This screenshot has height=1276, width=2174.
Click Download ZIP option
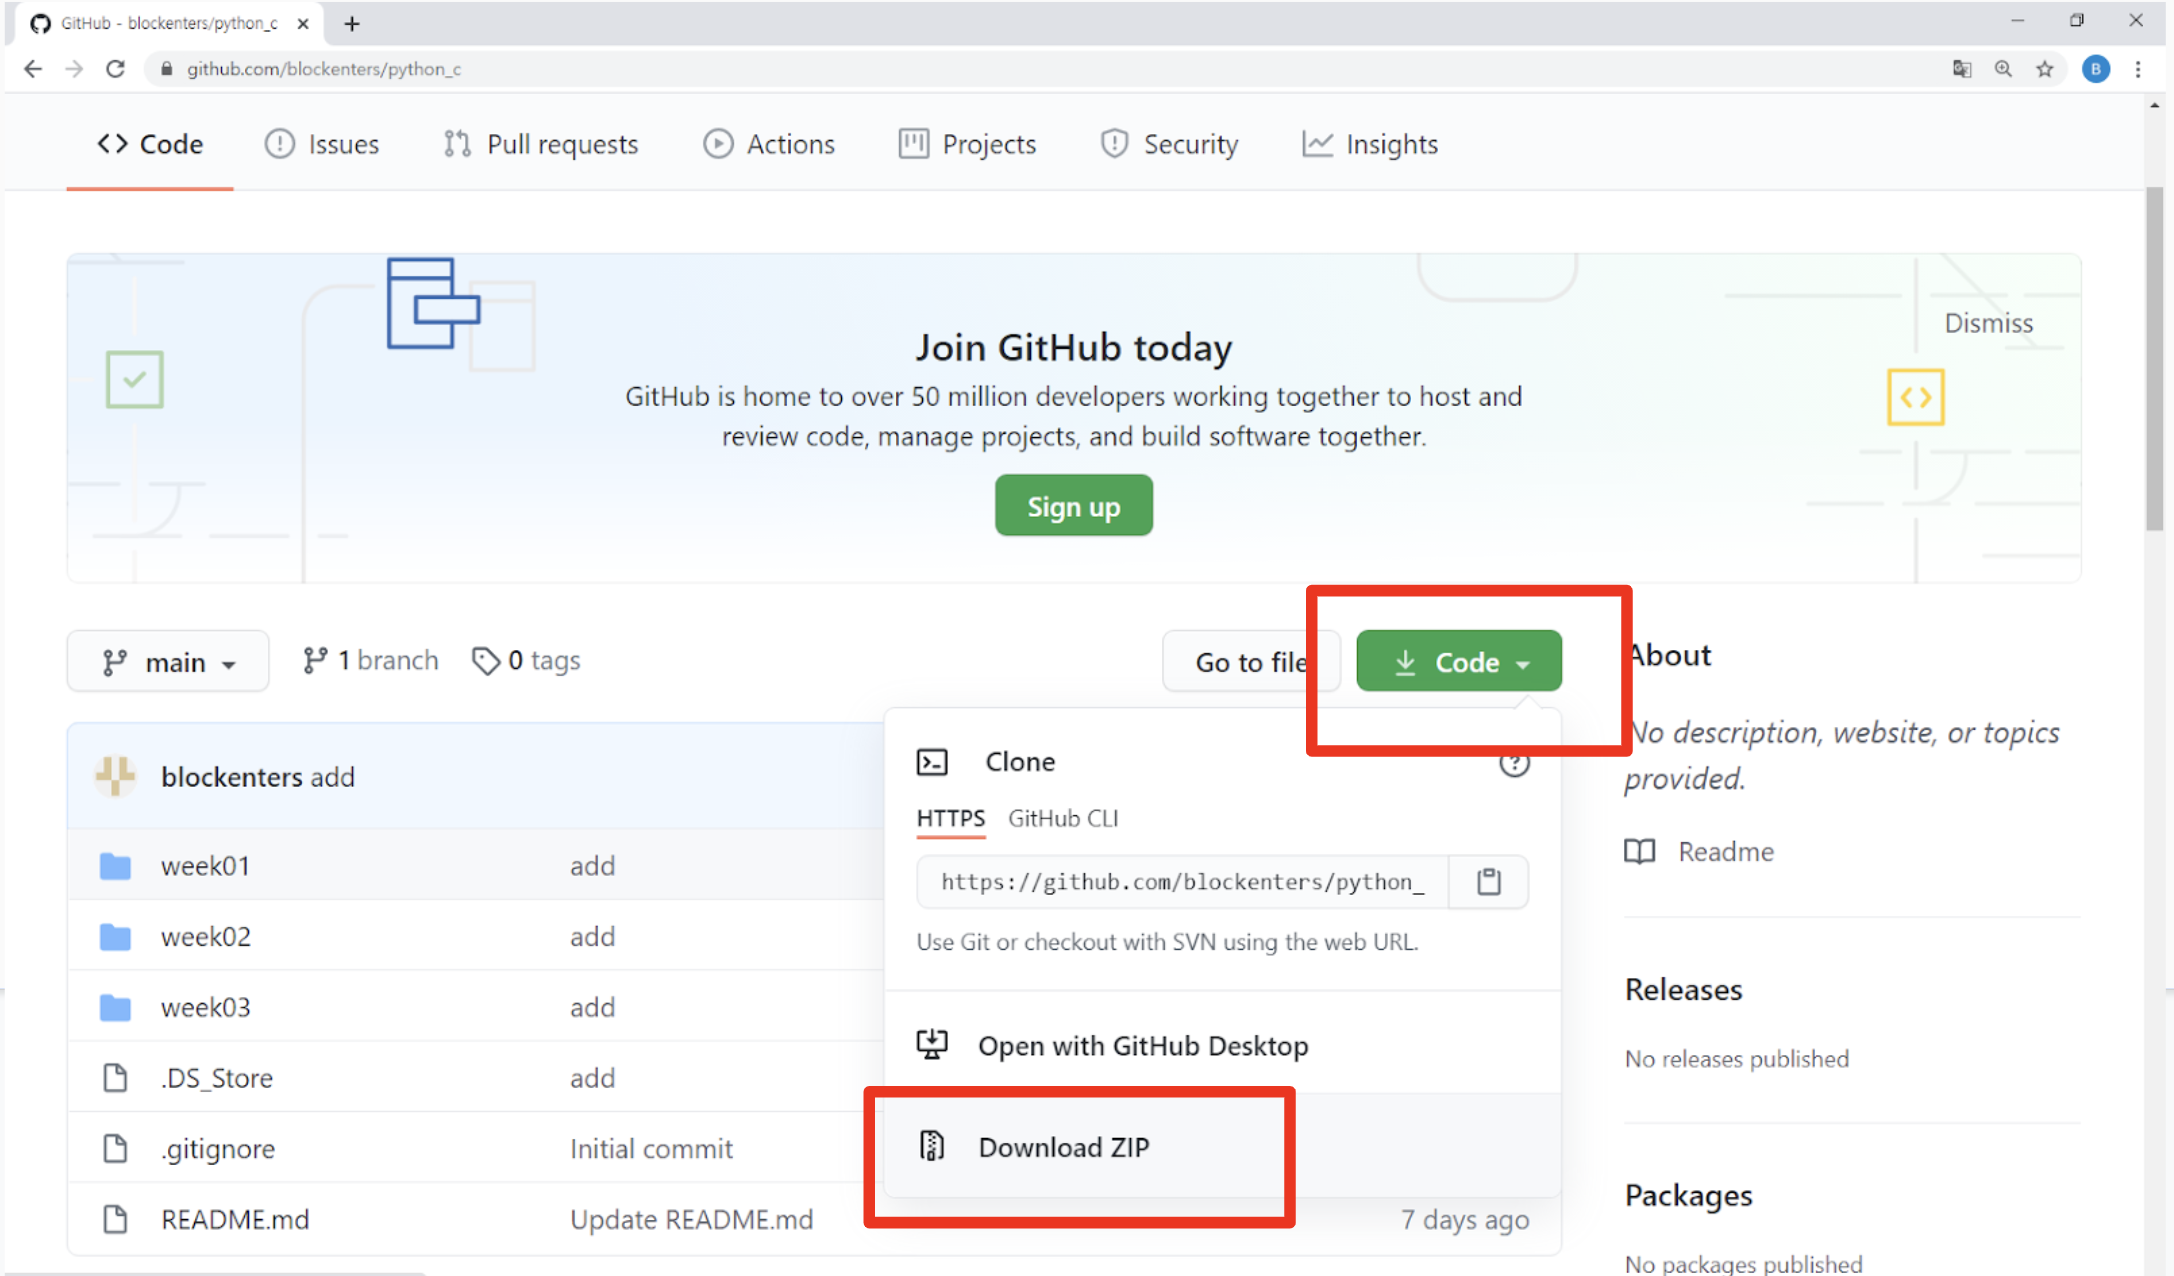pyautogui.click(x=1063, y=1147)
